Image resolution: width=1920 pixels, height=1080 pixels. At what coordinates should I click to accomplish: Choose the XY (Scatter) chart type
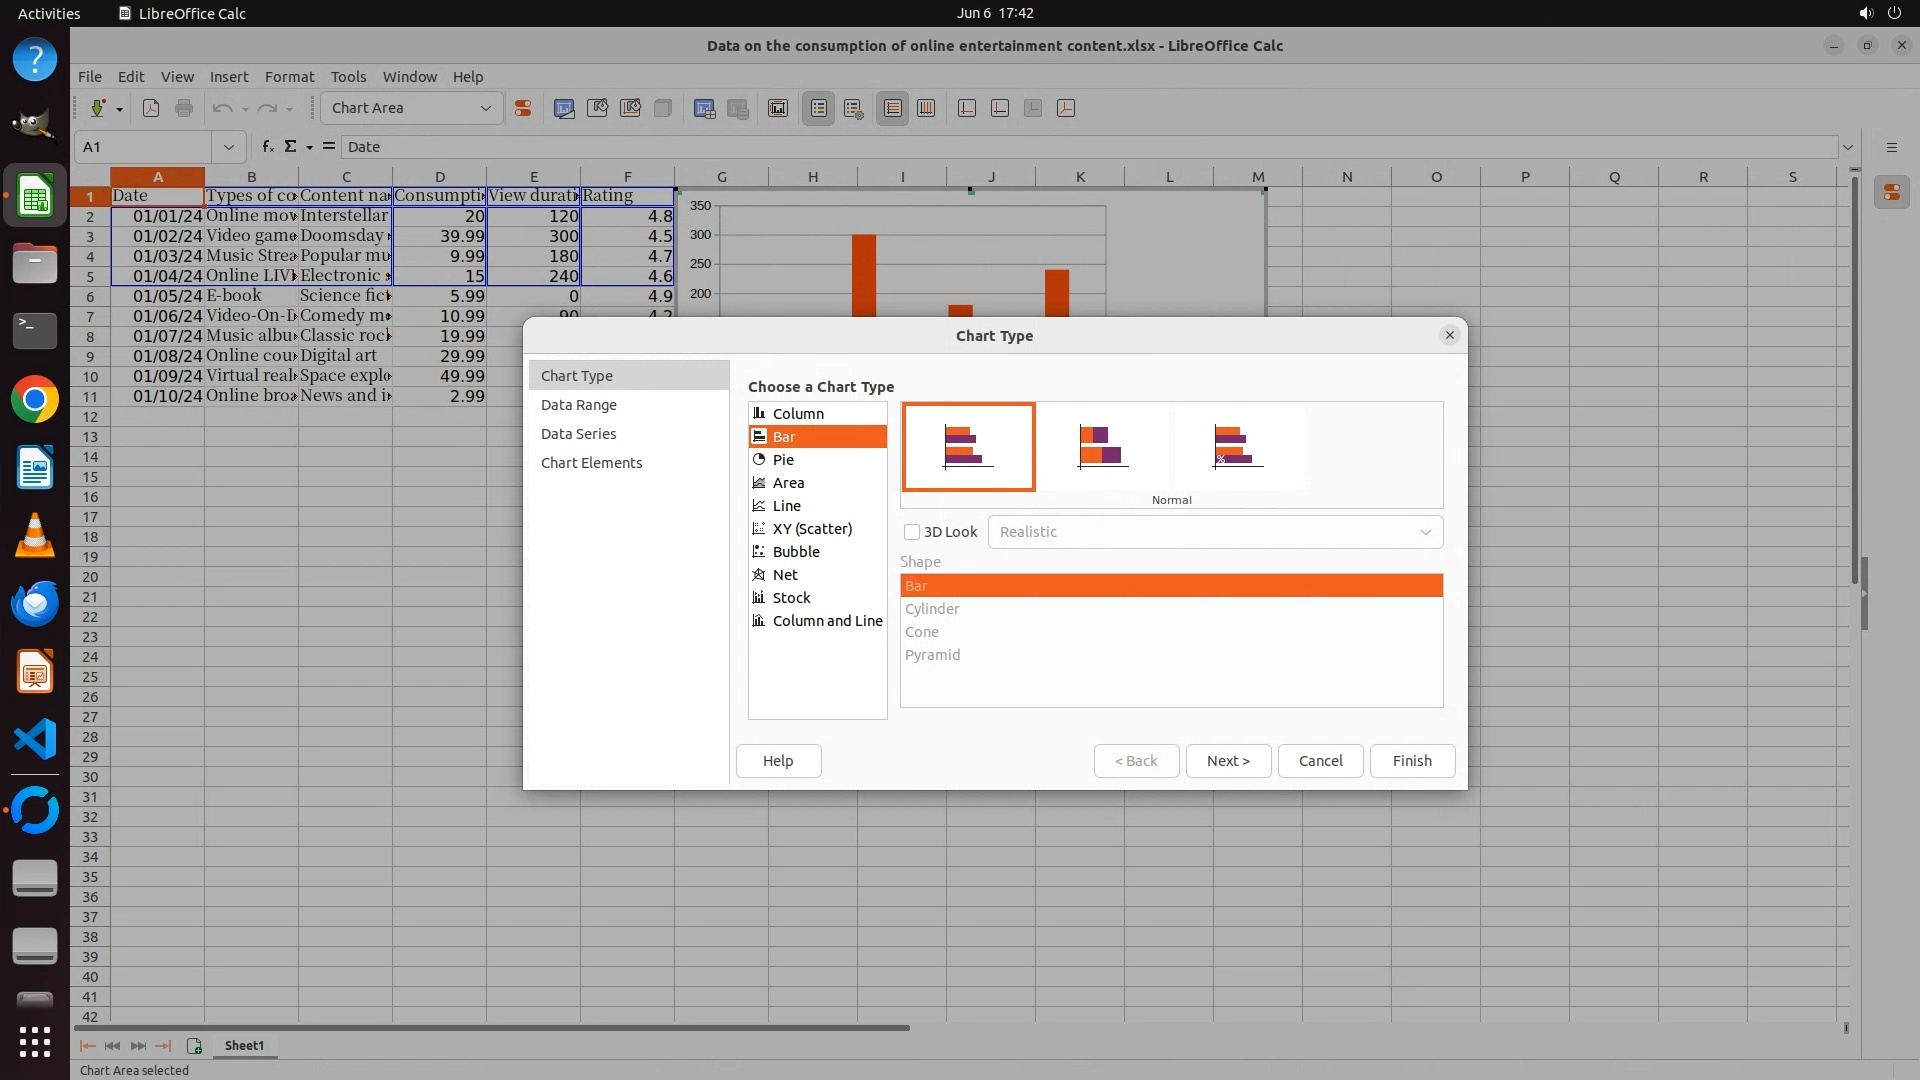(x=811, y=529)
